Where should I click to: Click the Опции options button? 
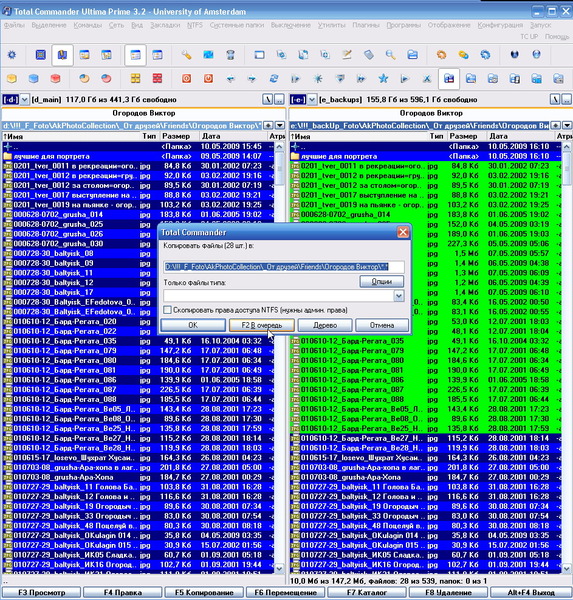pyautogui.click(x=382, y=282)
